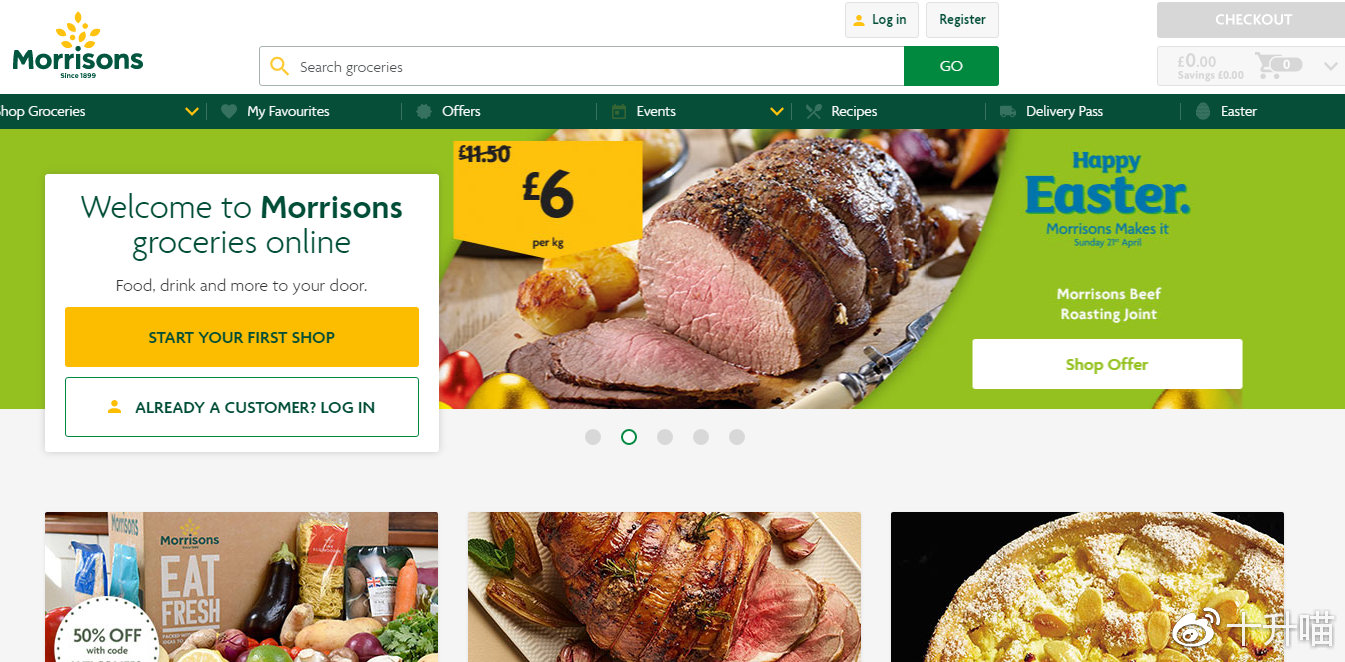
Task: Select the third carousel slide dot
Action: click(665, 437)
